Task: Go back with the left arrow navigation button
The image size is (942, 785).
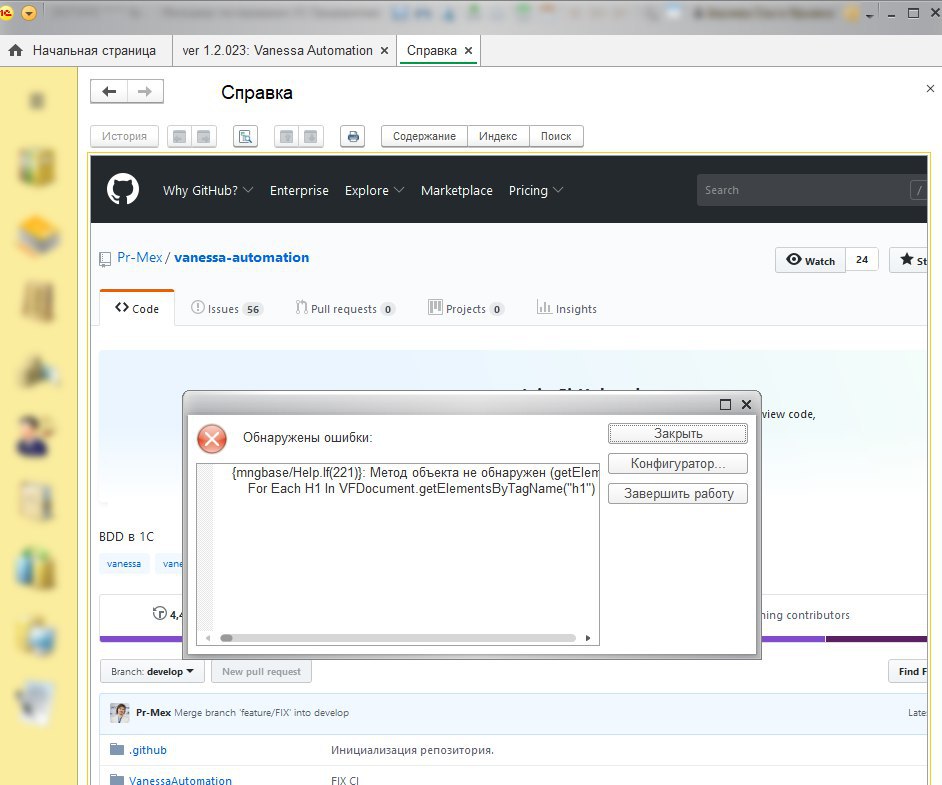Action: pyautogui.click(x=109, y=91)
